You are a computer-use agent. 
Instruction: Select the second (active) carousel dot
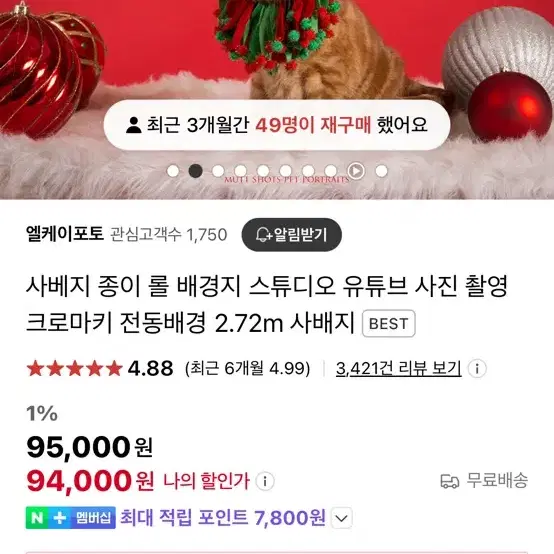pos(195,171)
